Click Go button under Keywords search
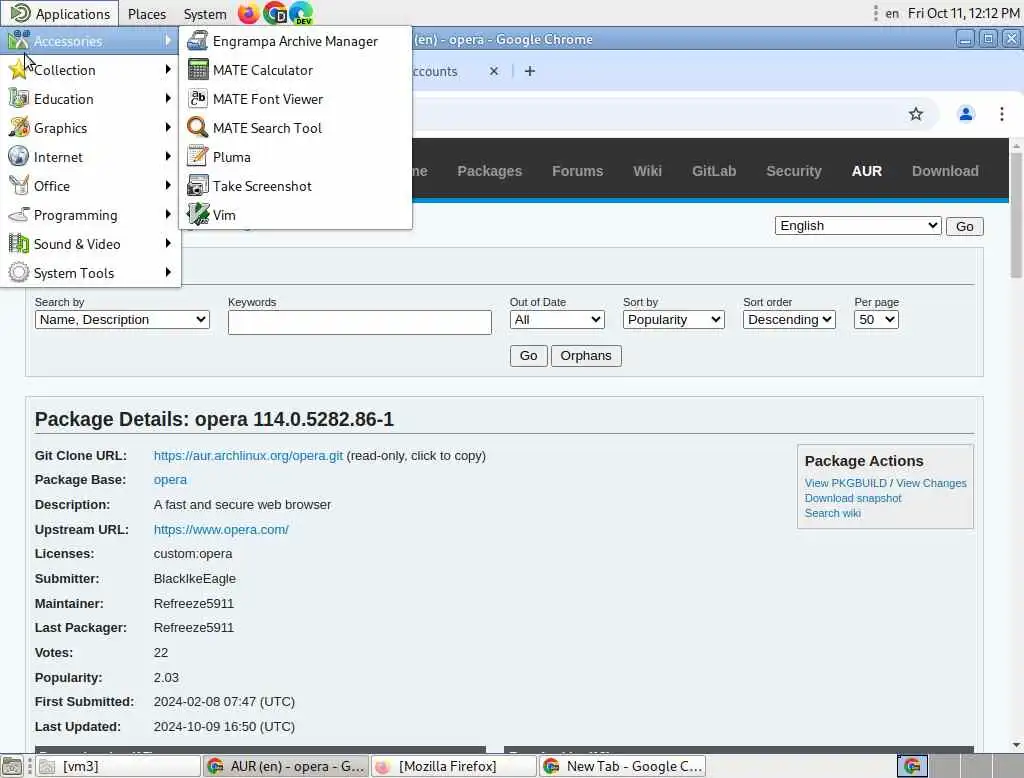This screenshot has width=1024, height=778. point(528,356)
